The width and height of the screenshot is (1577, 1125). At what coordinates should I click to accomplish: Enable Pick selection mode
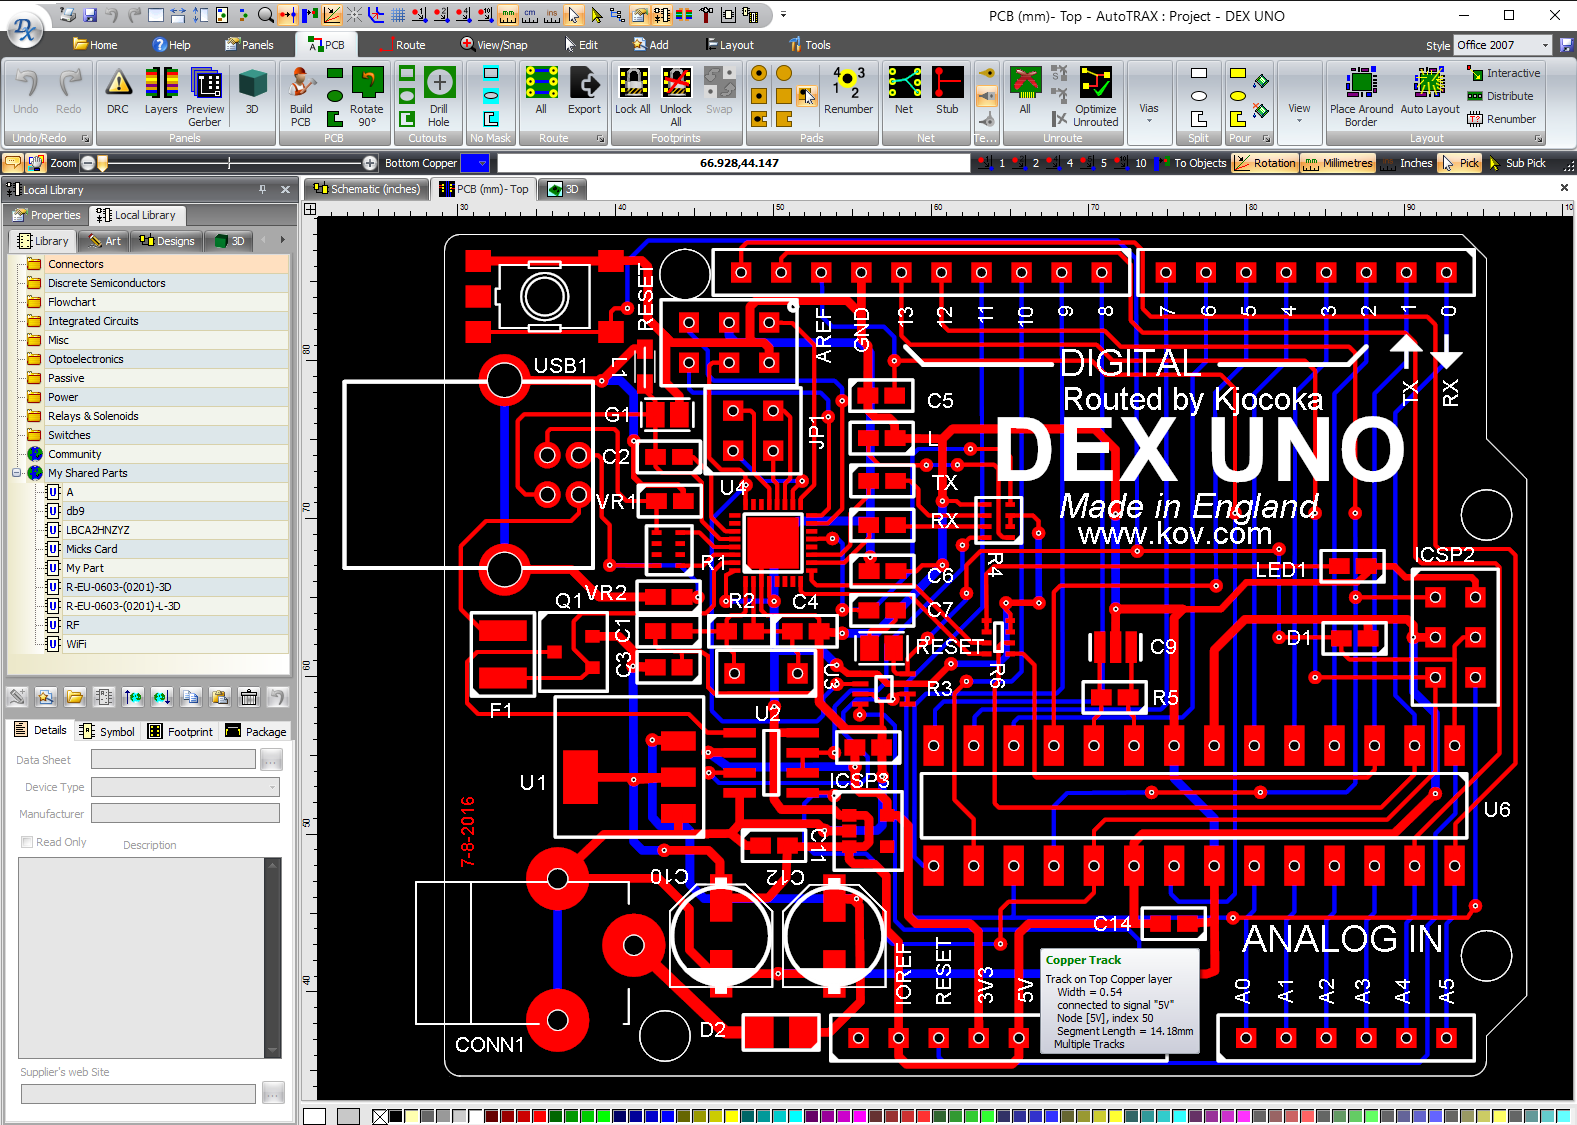pyautogui.click(x=1460, y=163)
